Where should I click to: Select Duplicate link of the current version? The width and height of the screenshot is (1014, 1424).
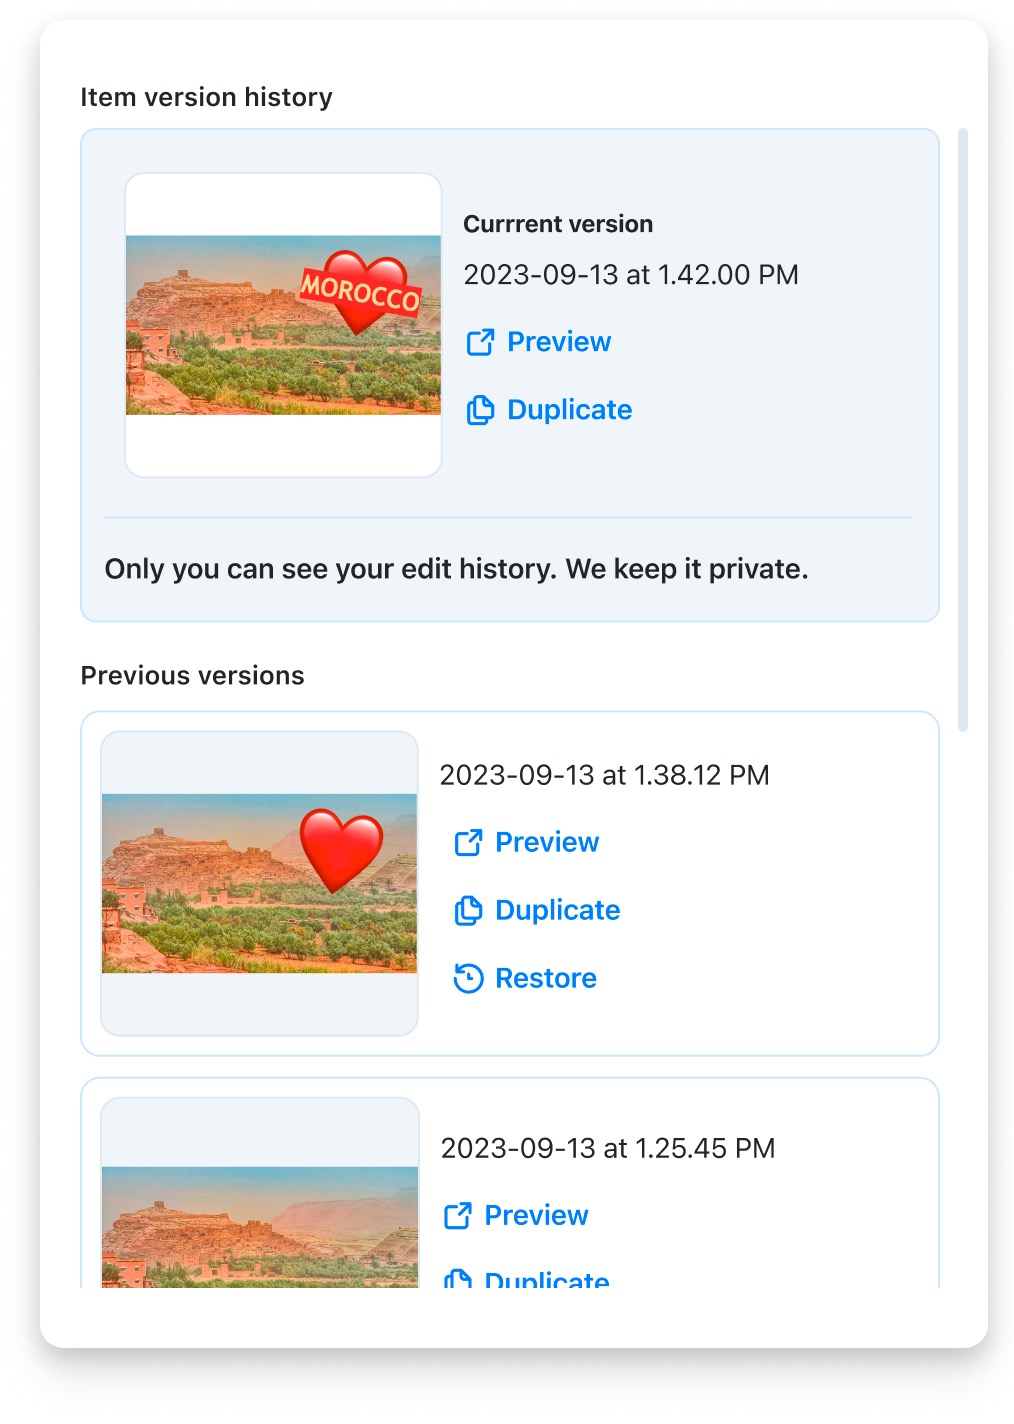pyautogui.click(x=569, y=410)
